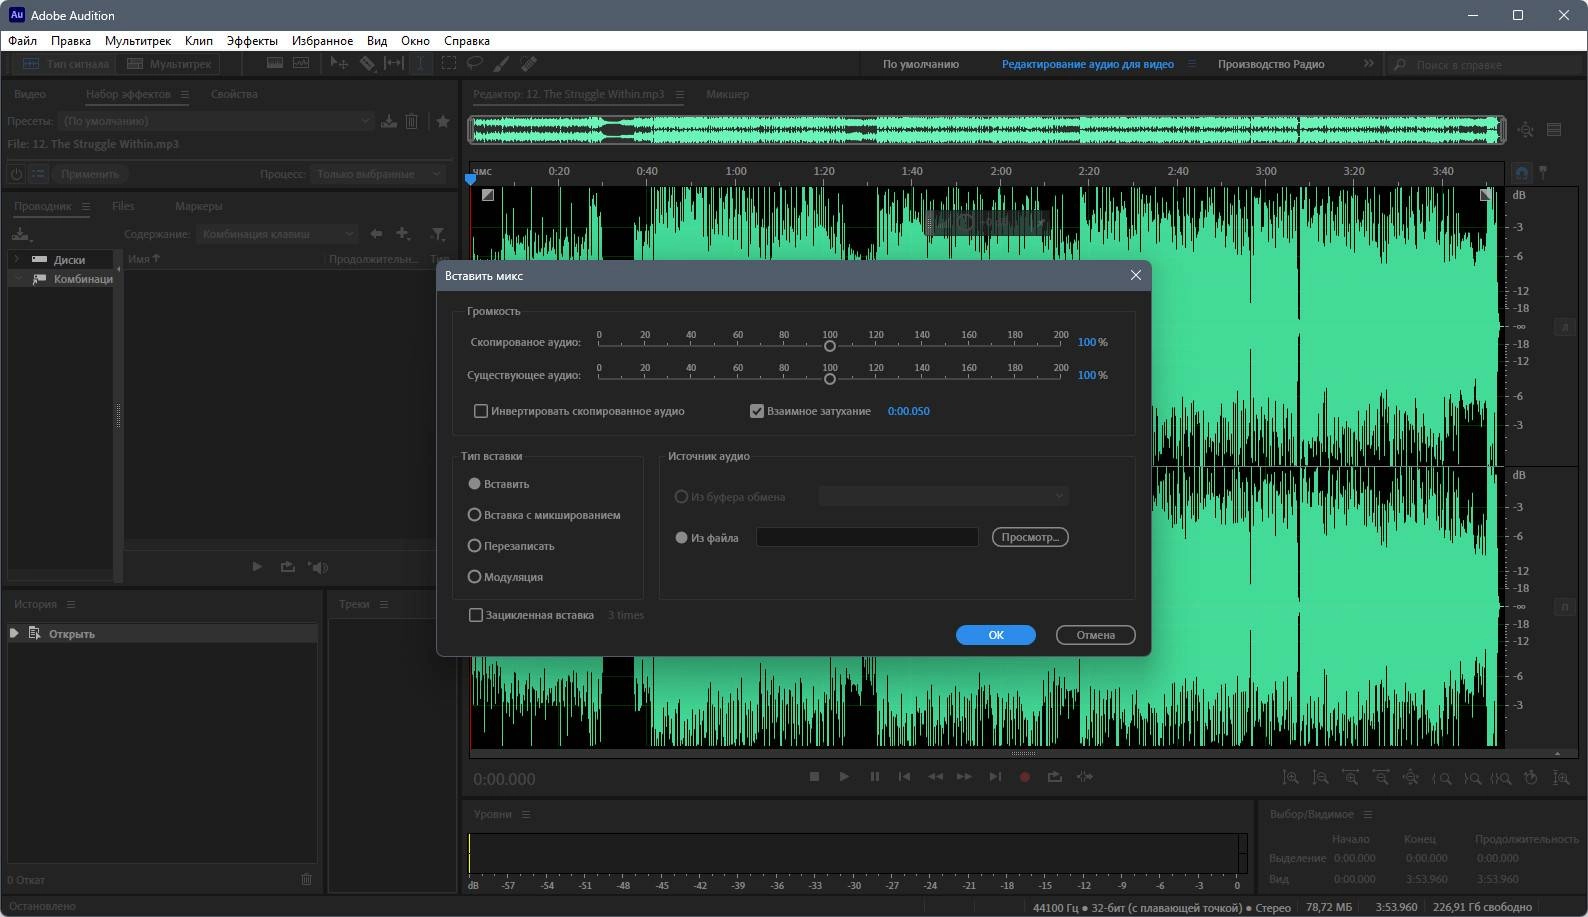The width and height of the screenshot is (1588, 917).
Task: Uncheck Взаимное затухание checkbox
Action: (757, 411)
